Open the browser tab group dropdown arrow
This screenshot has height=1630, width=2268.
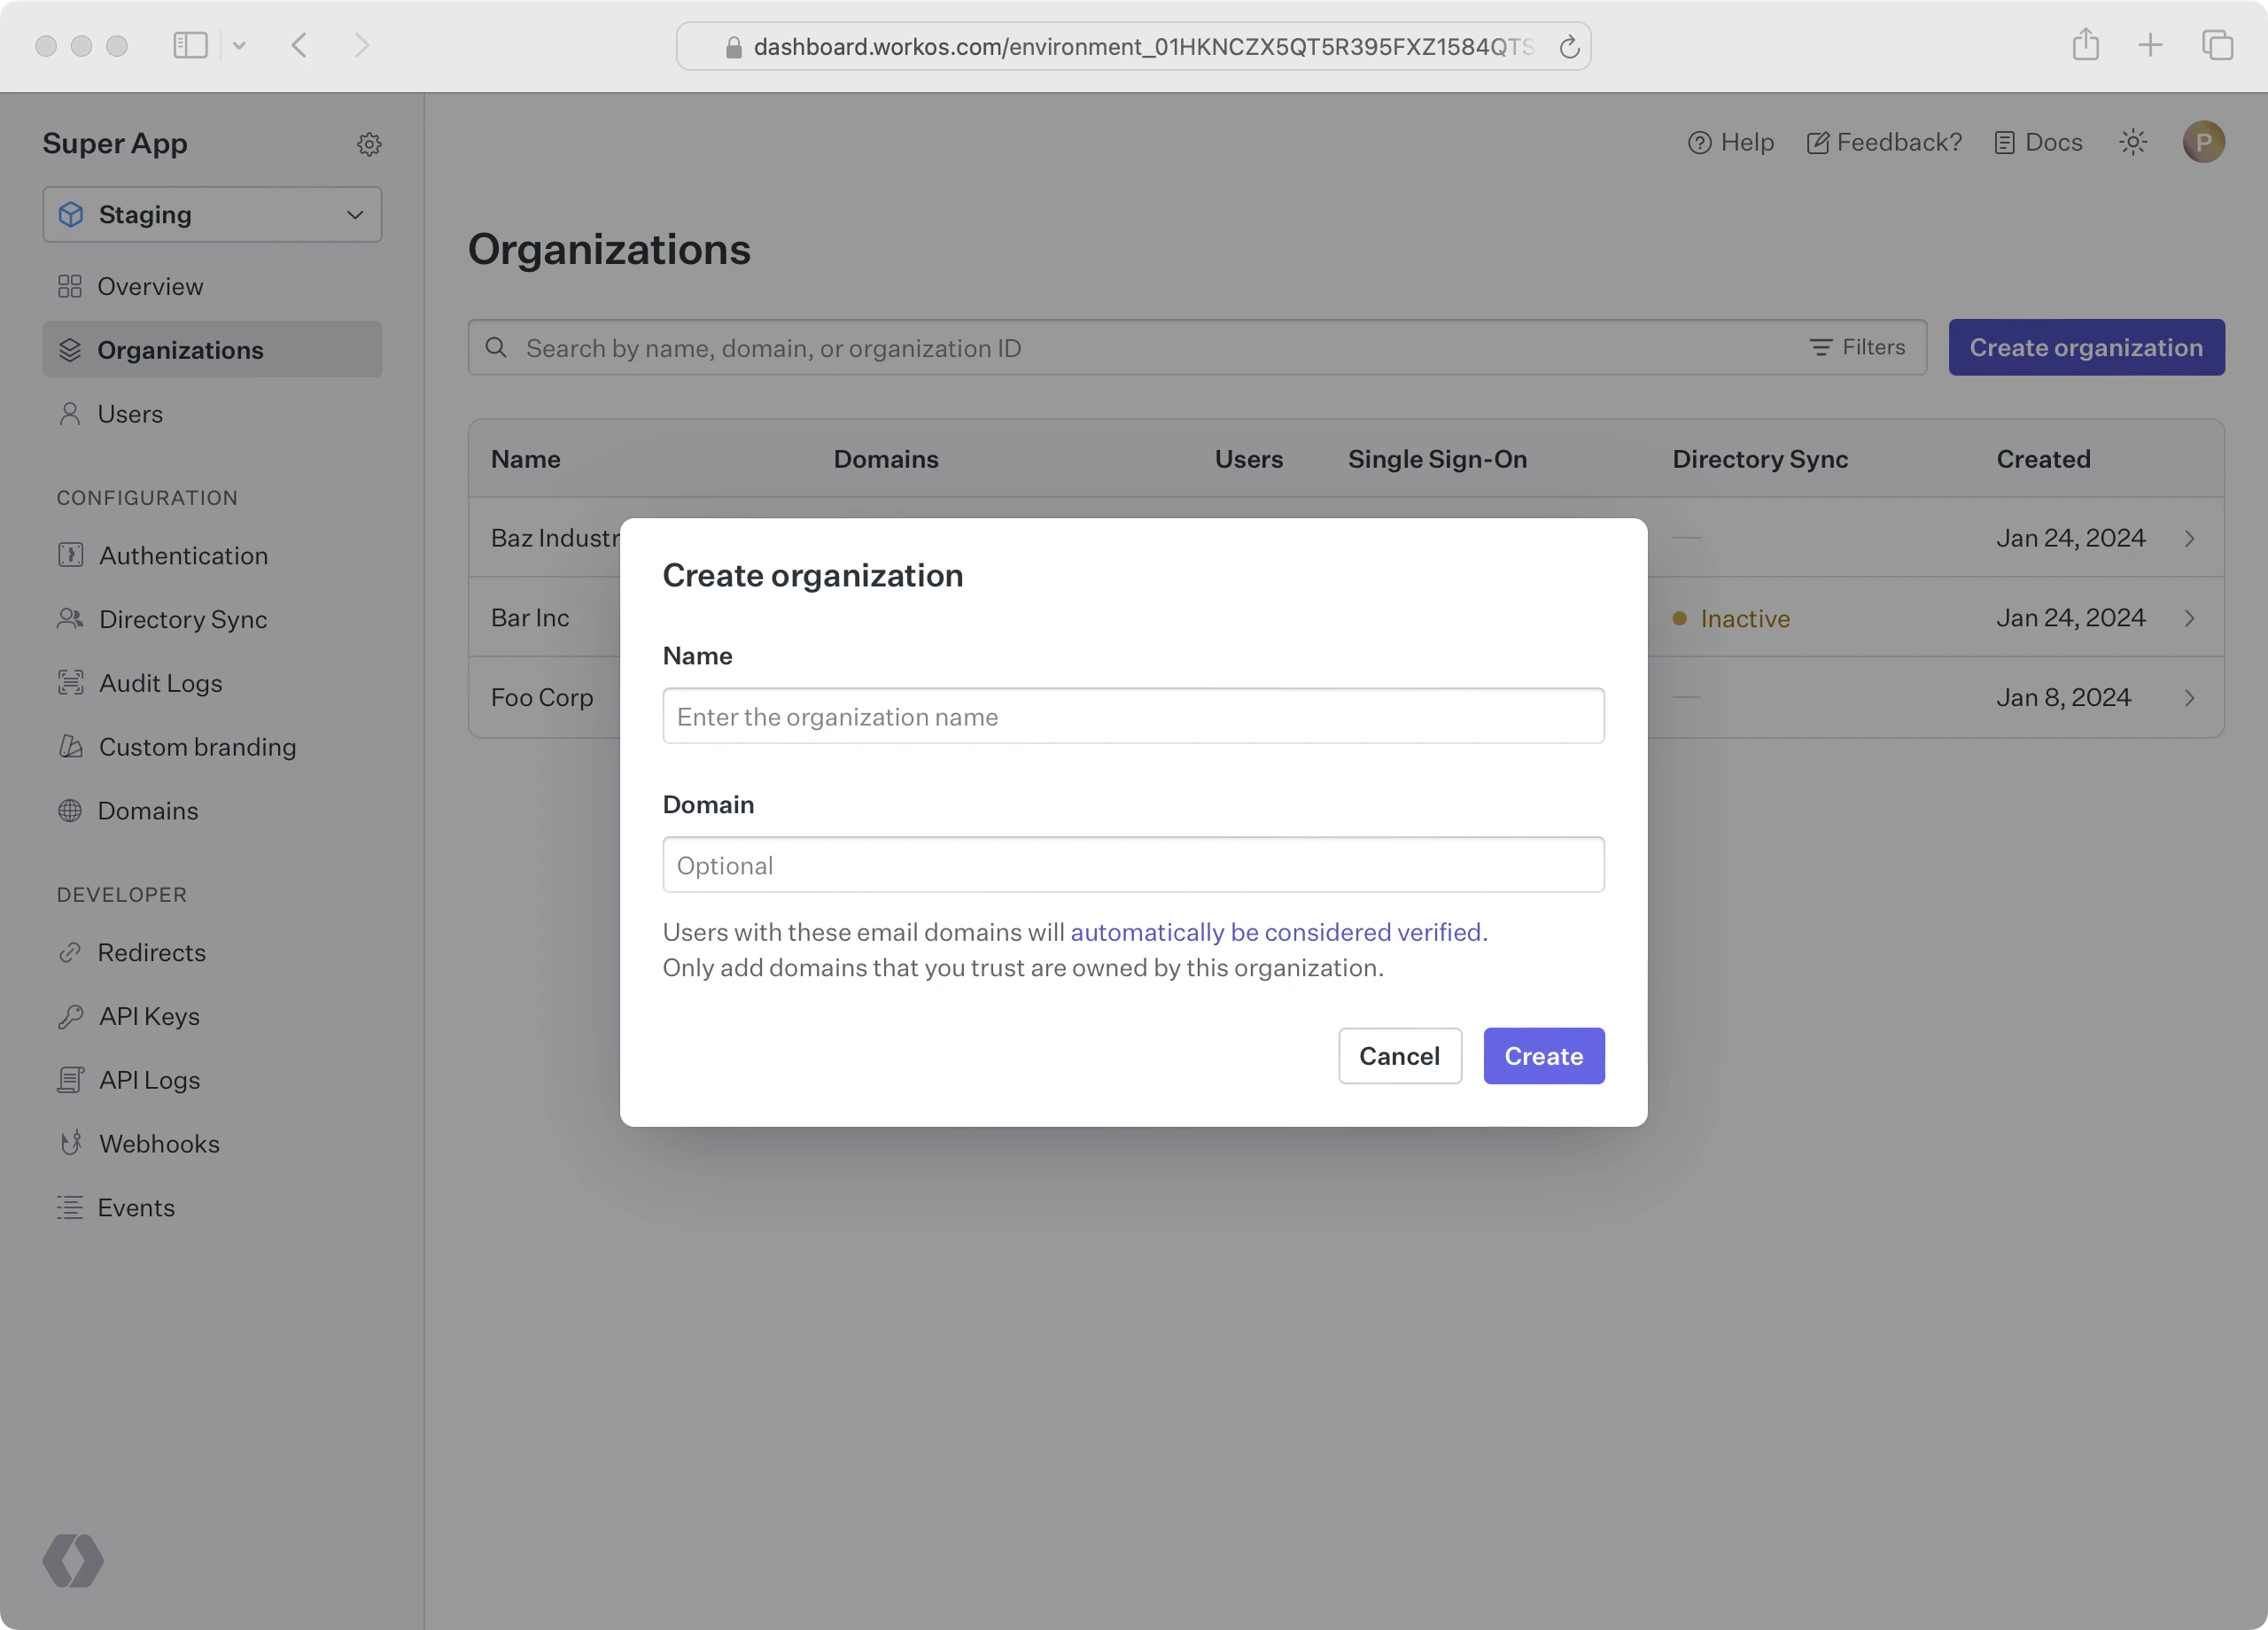pyautogui.click(x=239, y=45)
